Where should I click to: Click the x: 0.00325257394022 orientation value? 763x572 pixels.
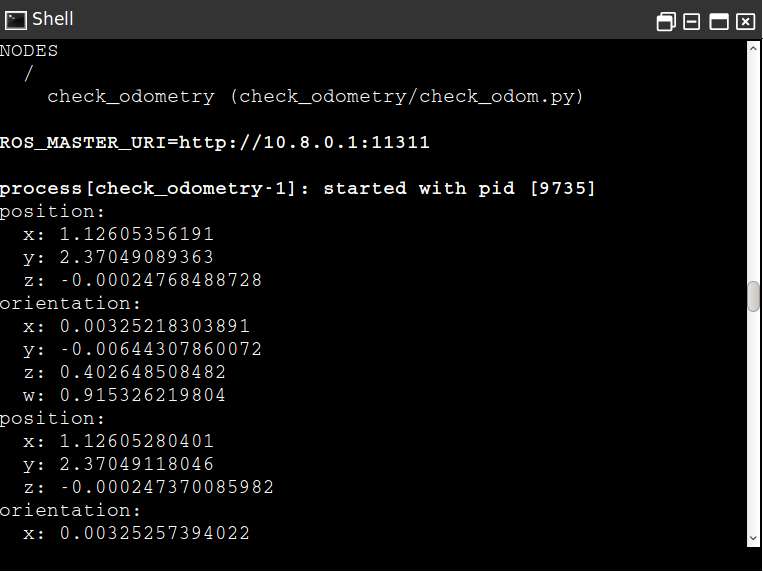point(137,533)
